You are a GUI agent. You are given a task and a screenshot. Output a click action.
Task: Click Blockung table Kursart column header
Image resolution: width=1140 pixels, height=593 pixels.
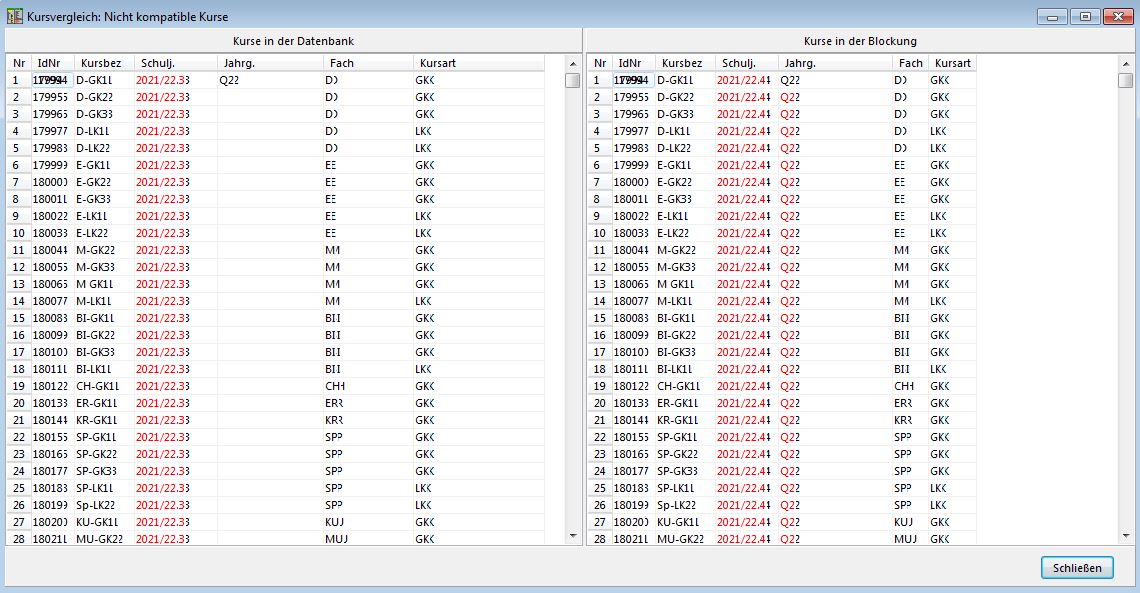(x=952, y=63)
